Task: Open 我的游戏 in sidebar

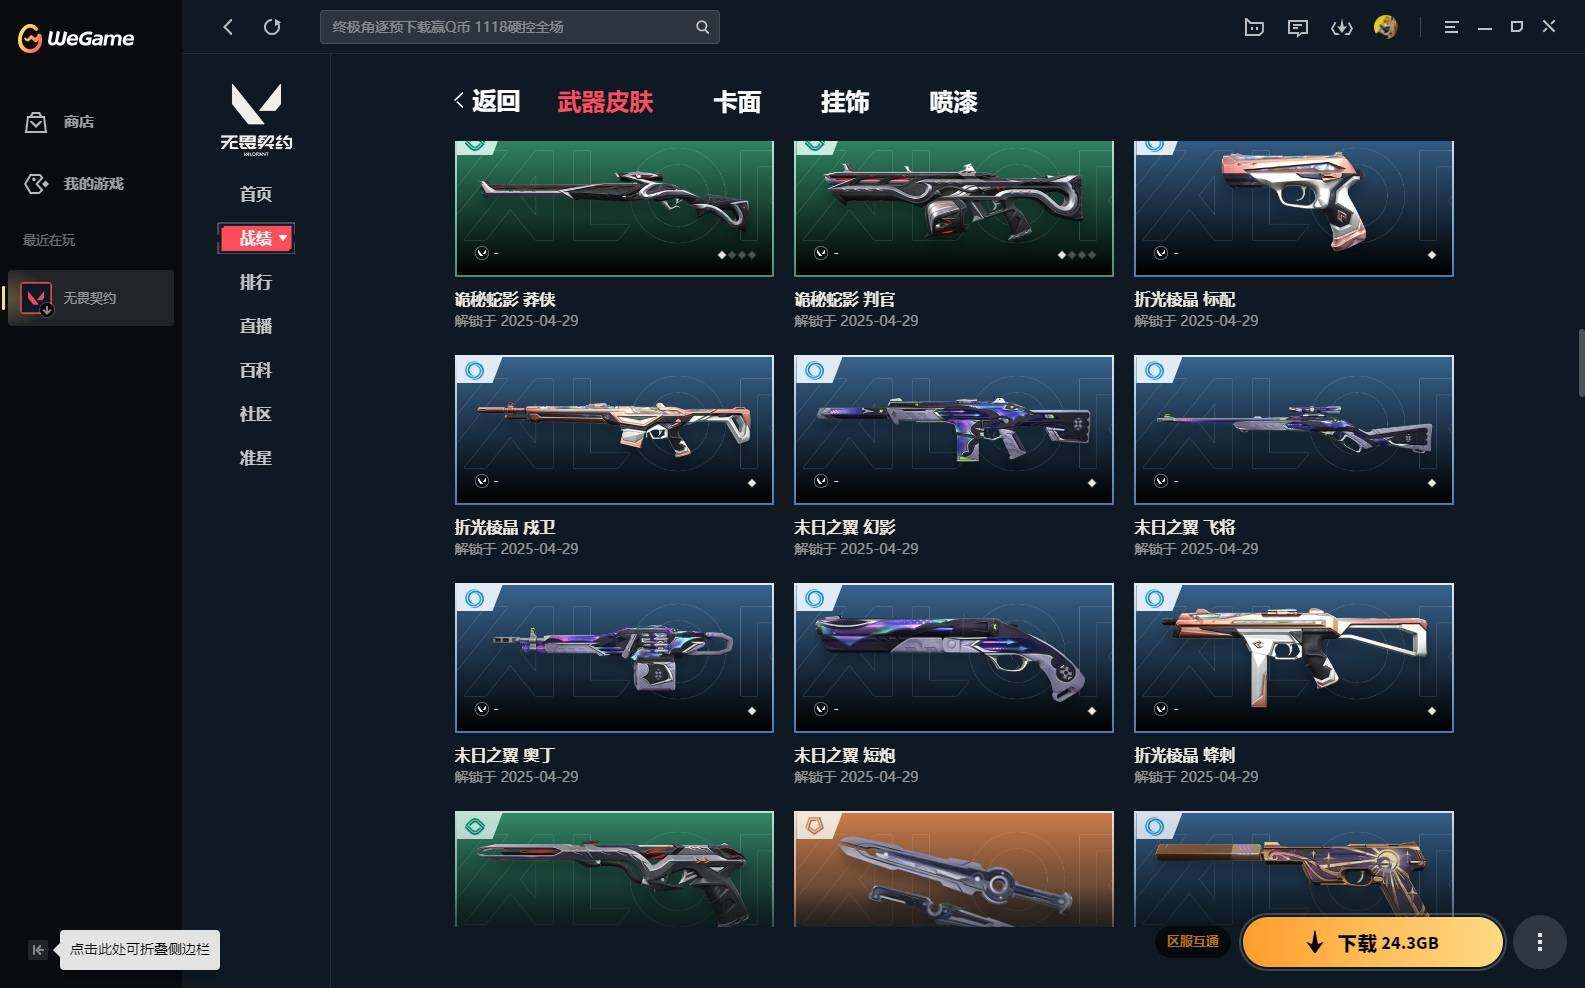Action: [x=74, y=184]
